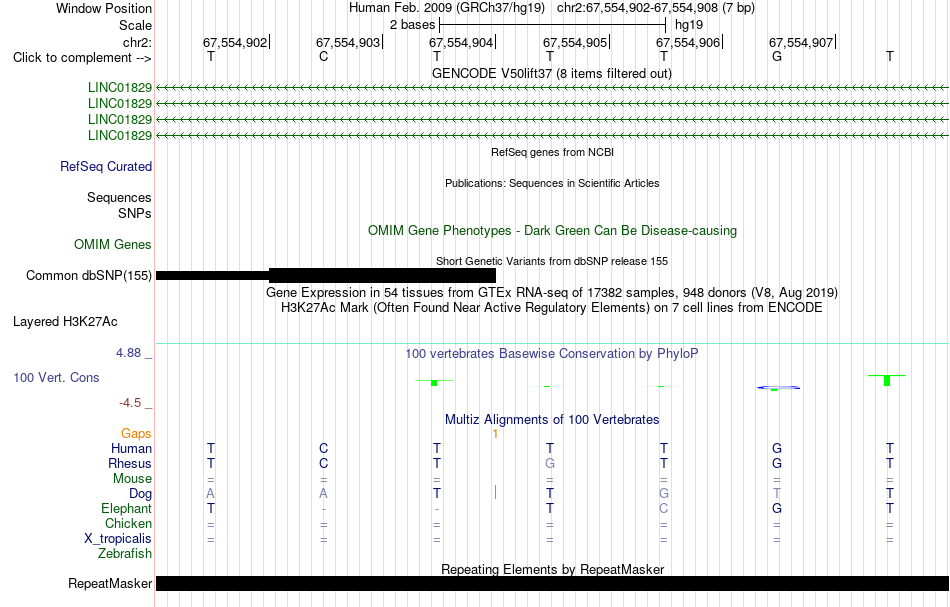The height and width of the screenshot is (607, 950).
Task: Click the -4.5 PhyloP lower scale value
Action: pos(130,403)
